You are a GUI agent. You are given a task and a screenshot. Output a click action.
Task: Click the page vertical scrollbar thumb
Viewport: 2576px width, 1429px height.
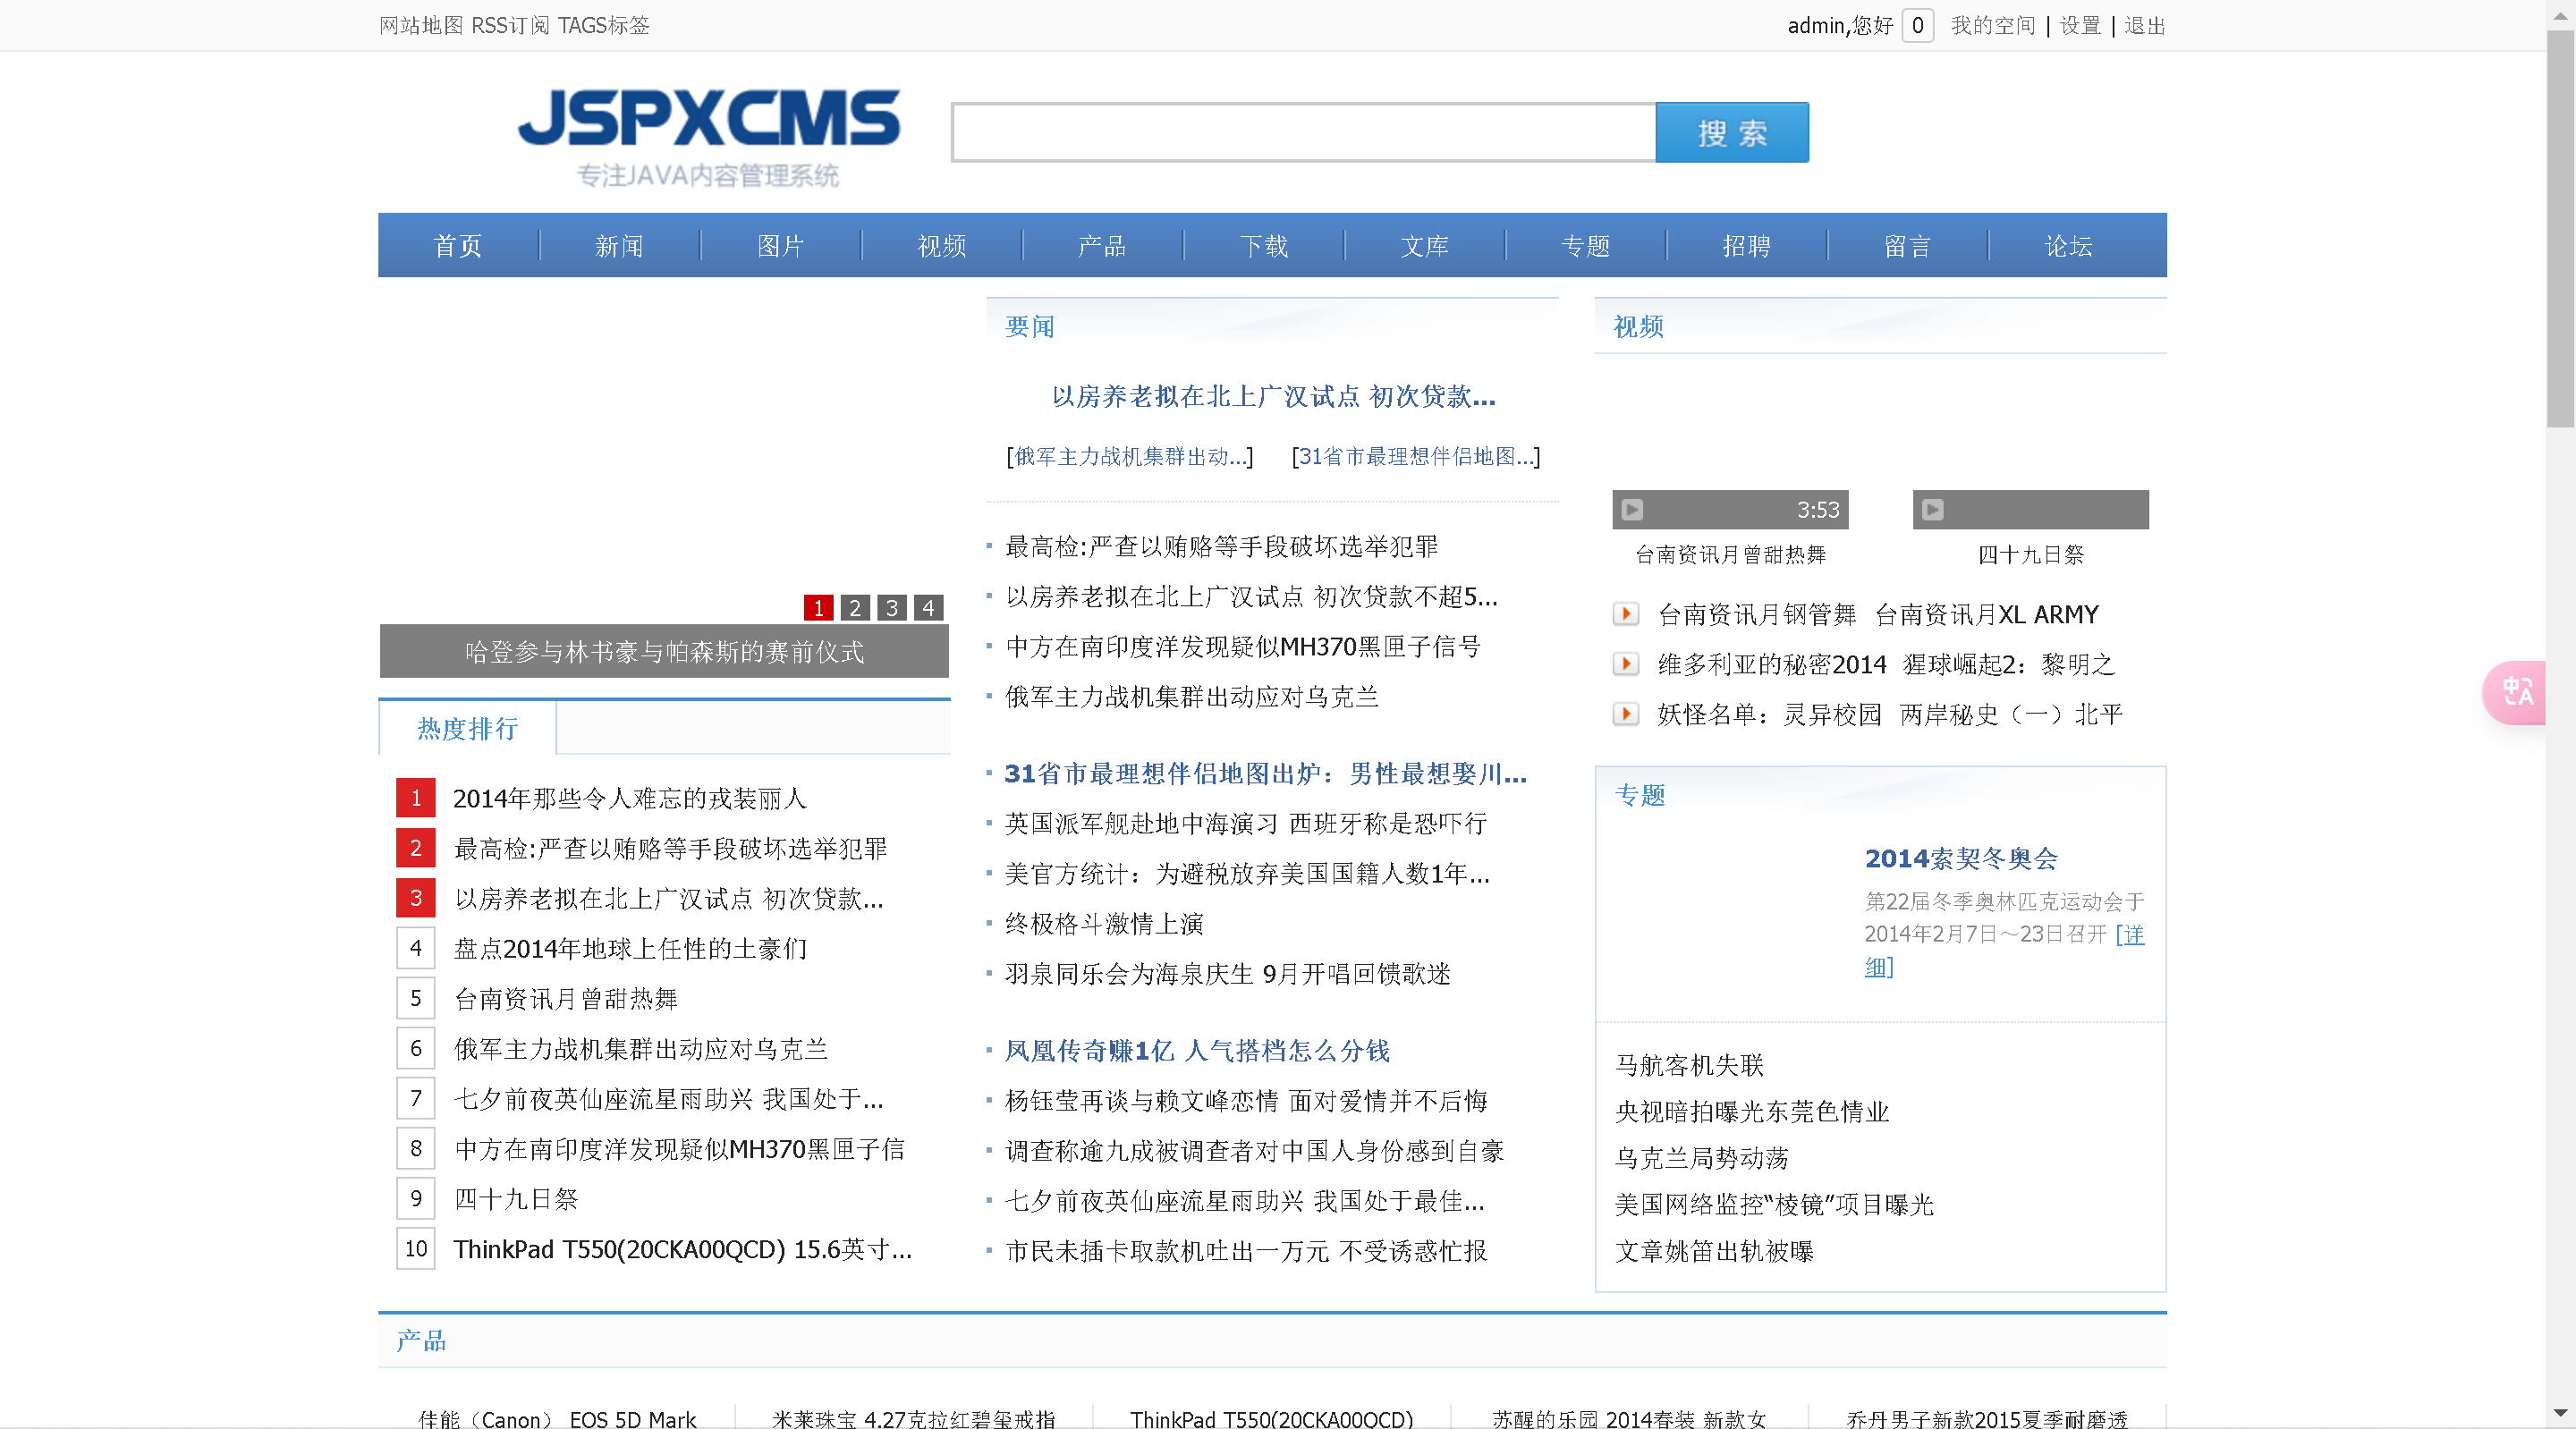(x=2560, y=230)
